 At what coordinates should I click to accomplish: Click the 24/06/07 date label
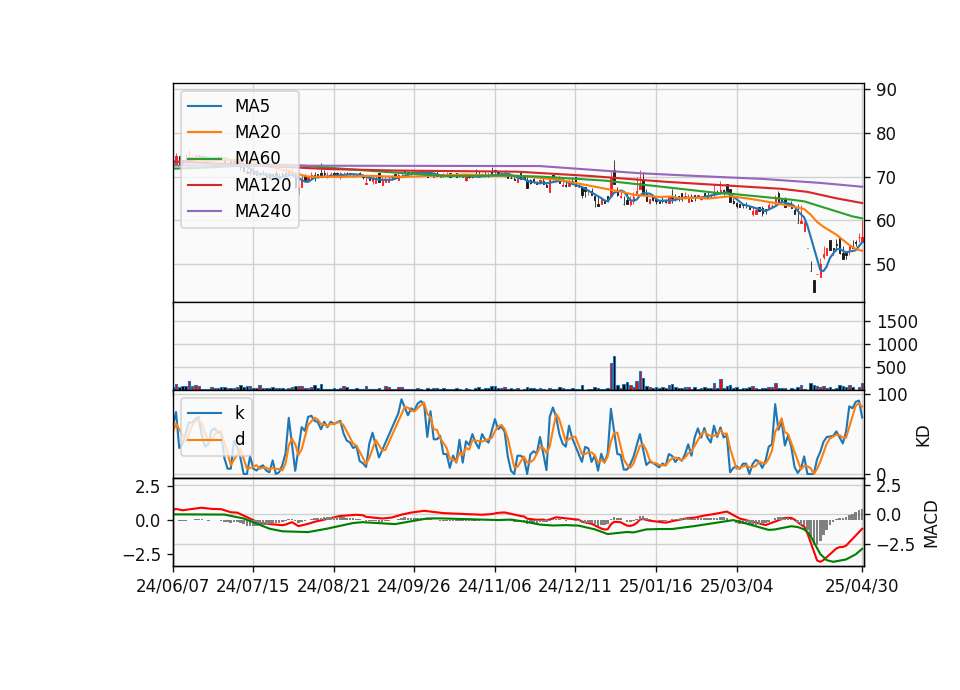tap(173, 586)
